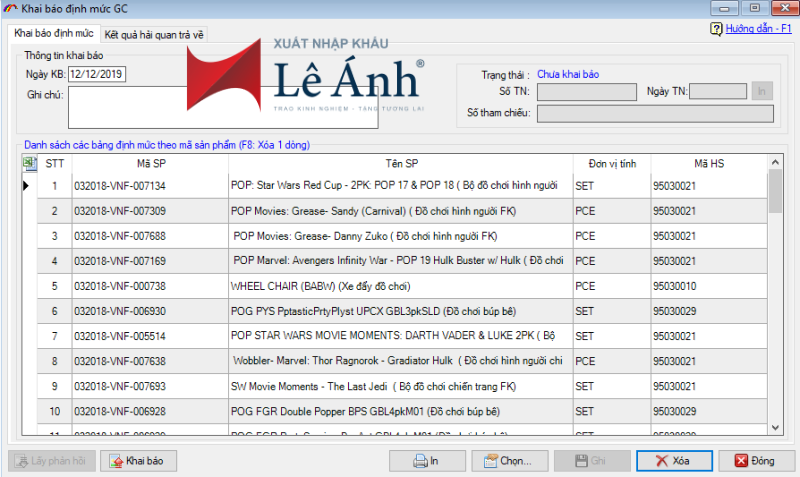Viewport: 800px width, 477px height.
Task: Open the Chọn... selection button
Action: pos(510,461)
